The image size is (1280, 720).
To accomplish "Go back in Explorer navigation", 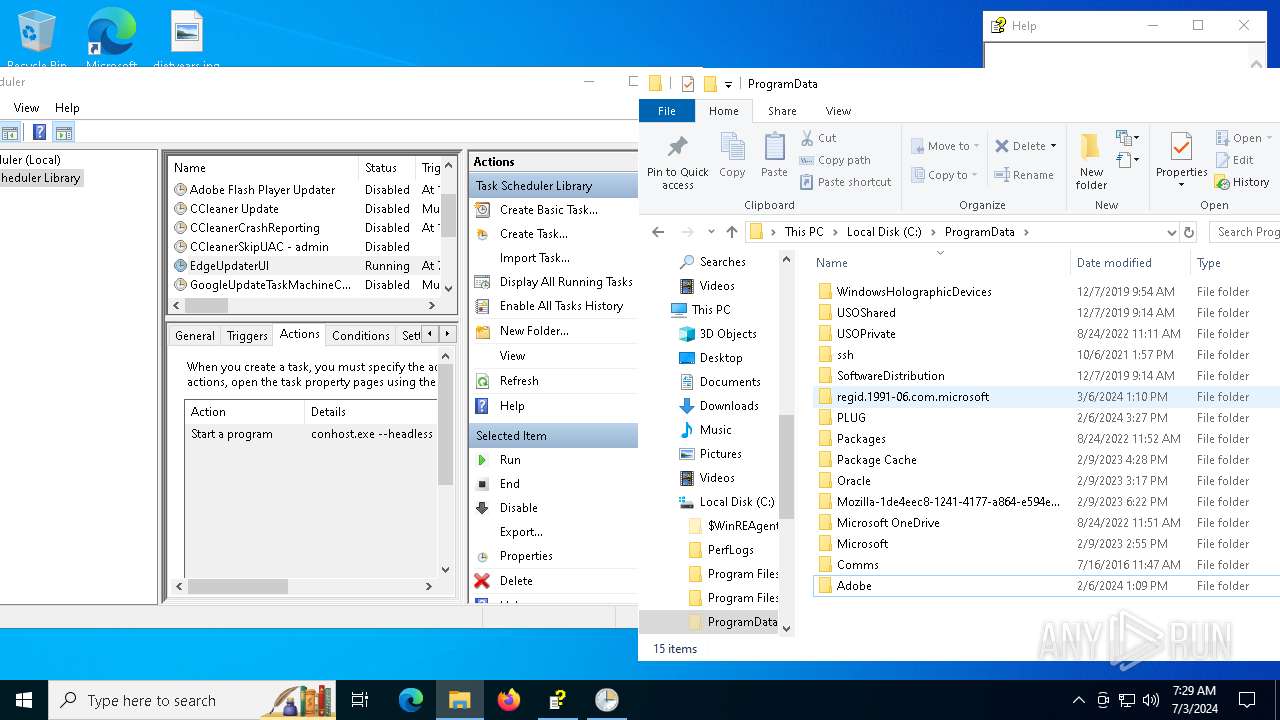I will [657, 232].
